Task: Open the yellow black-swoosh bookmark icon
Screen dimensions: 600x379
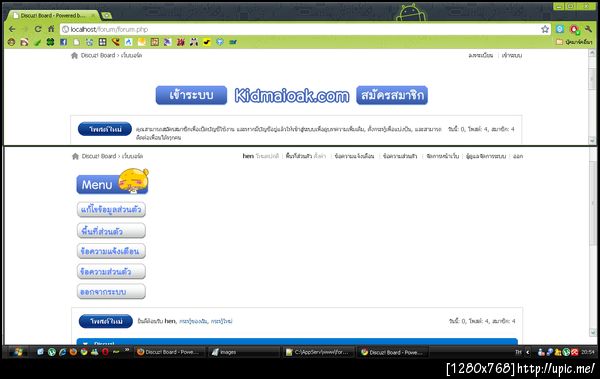Action: click(207, 42)
